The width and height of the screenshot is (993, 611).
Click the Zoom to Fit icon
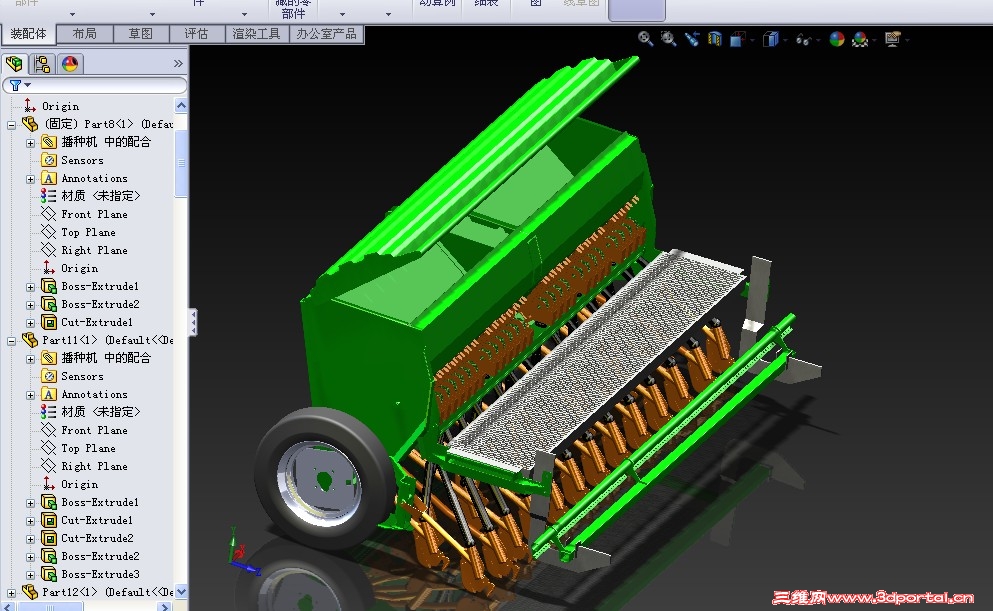645,39
